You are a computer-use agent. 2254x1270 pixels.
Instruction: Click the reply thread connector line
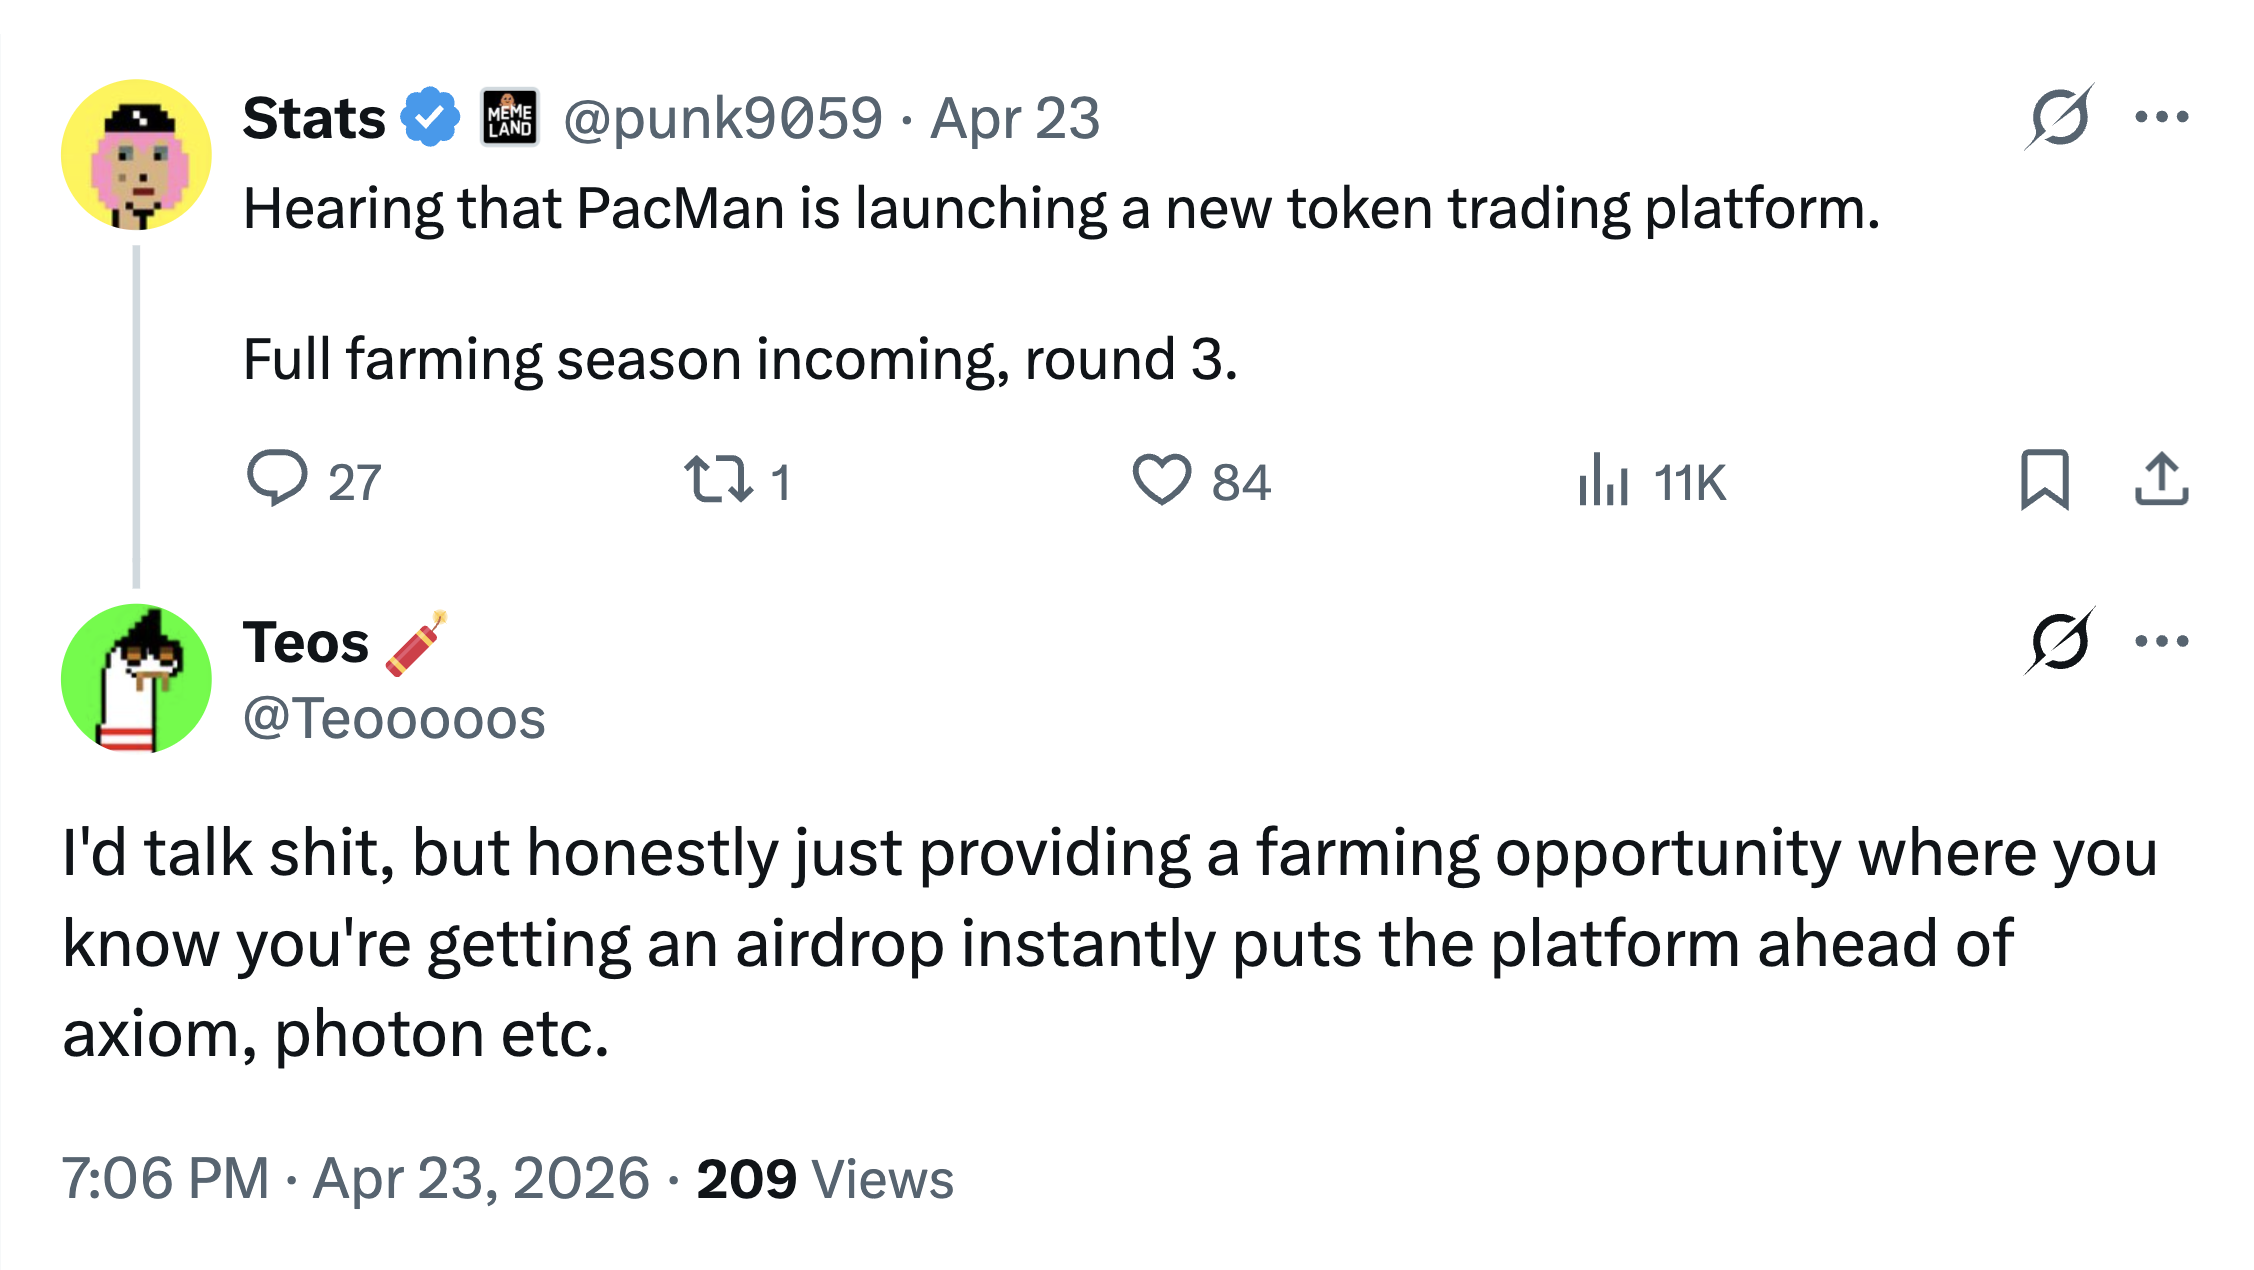[x=135, y=420]
